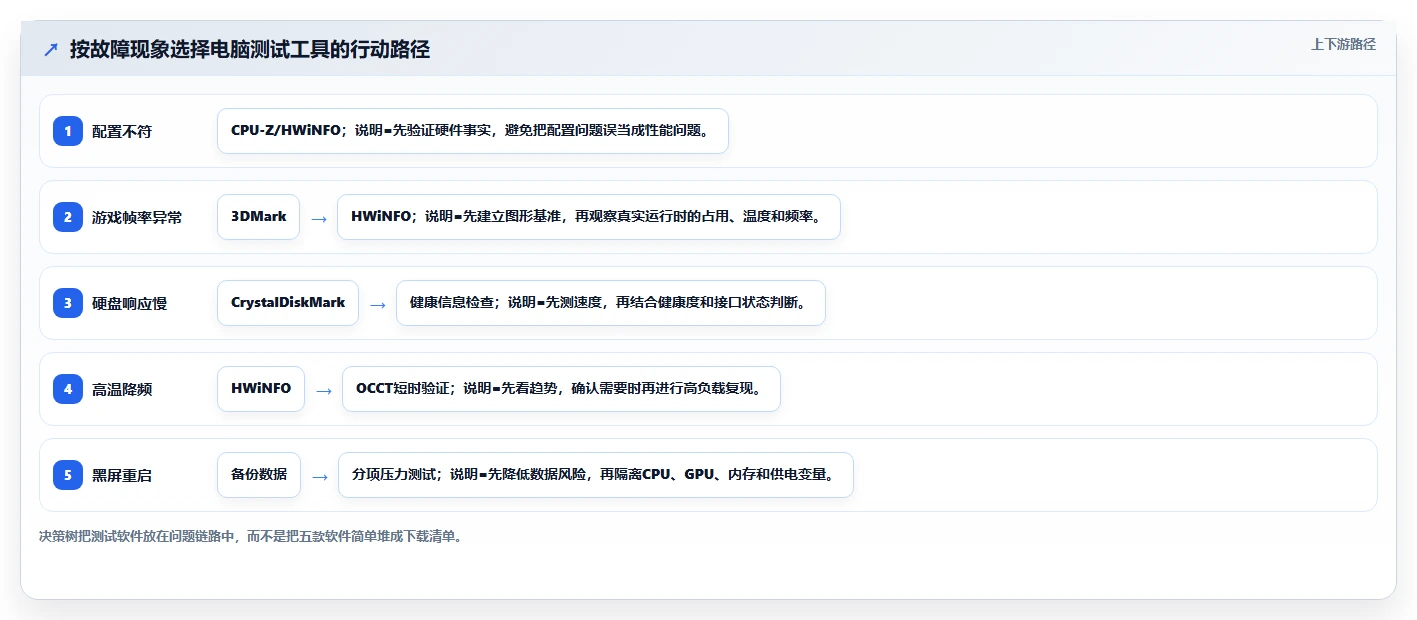Click the arrow after HWiNFO in row 4
The image size is (1417, 620).
pos(324,390)
